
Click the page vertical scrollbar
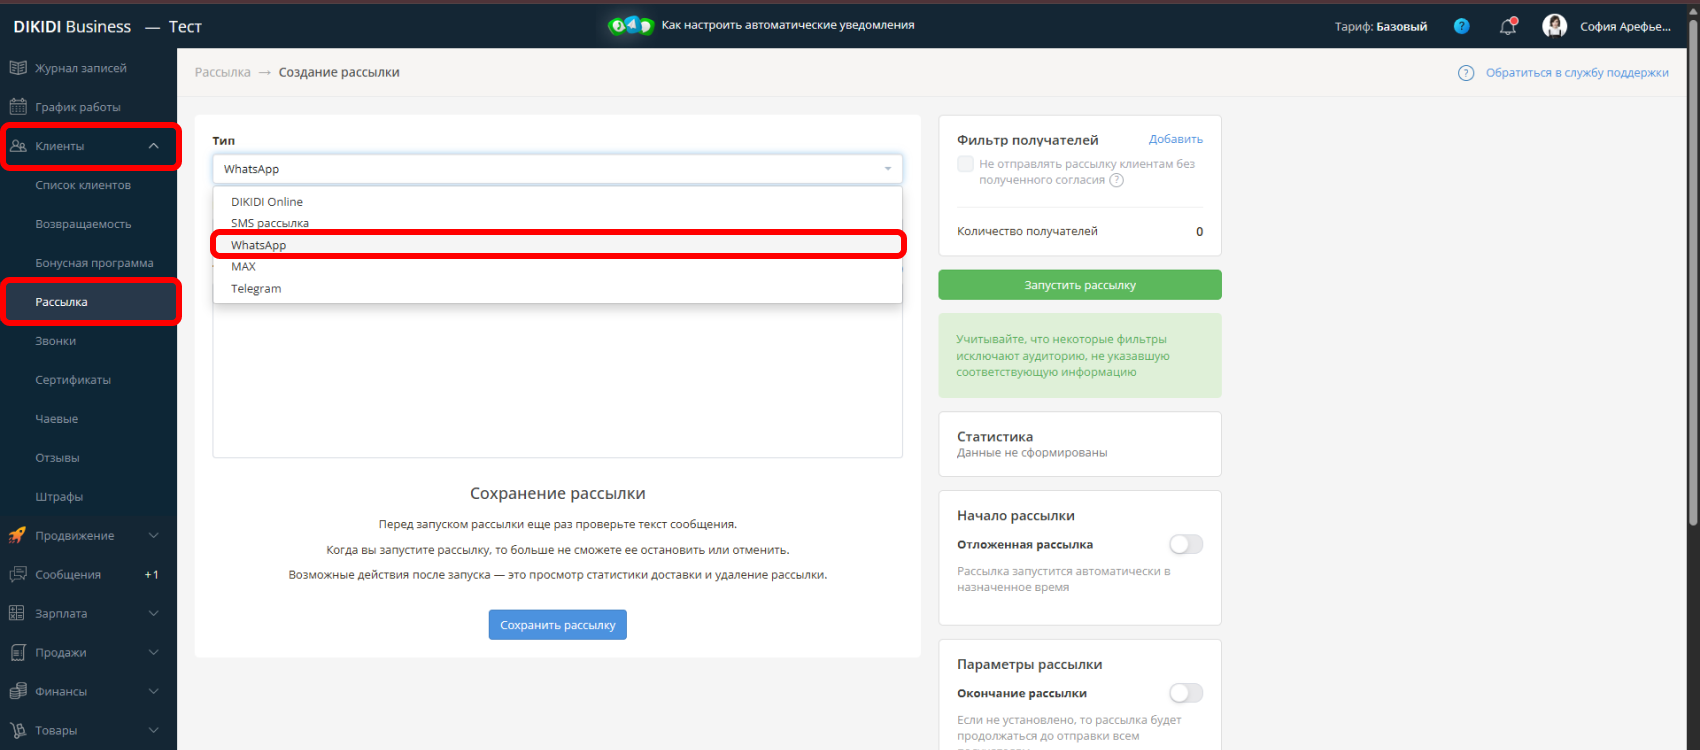[x=1692, y=270]
